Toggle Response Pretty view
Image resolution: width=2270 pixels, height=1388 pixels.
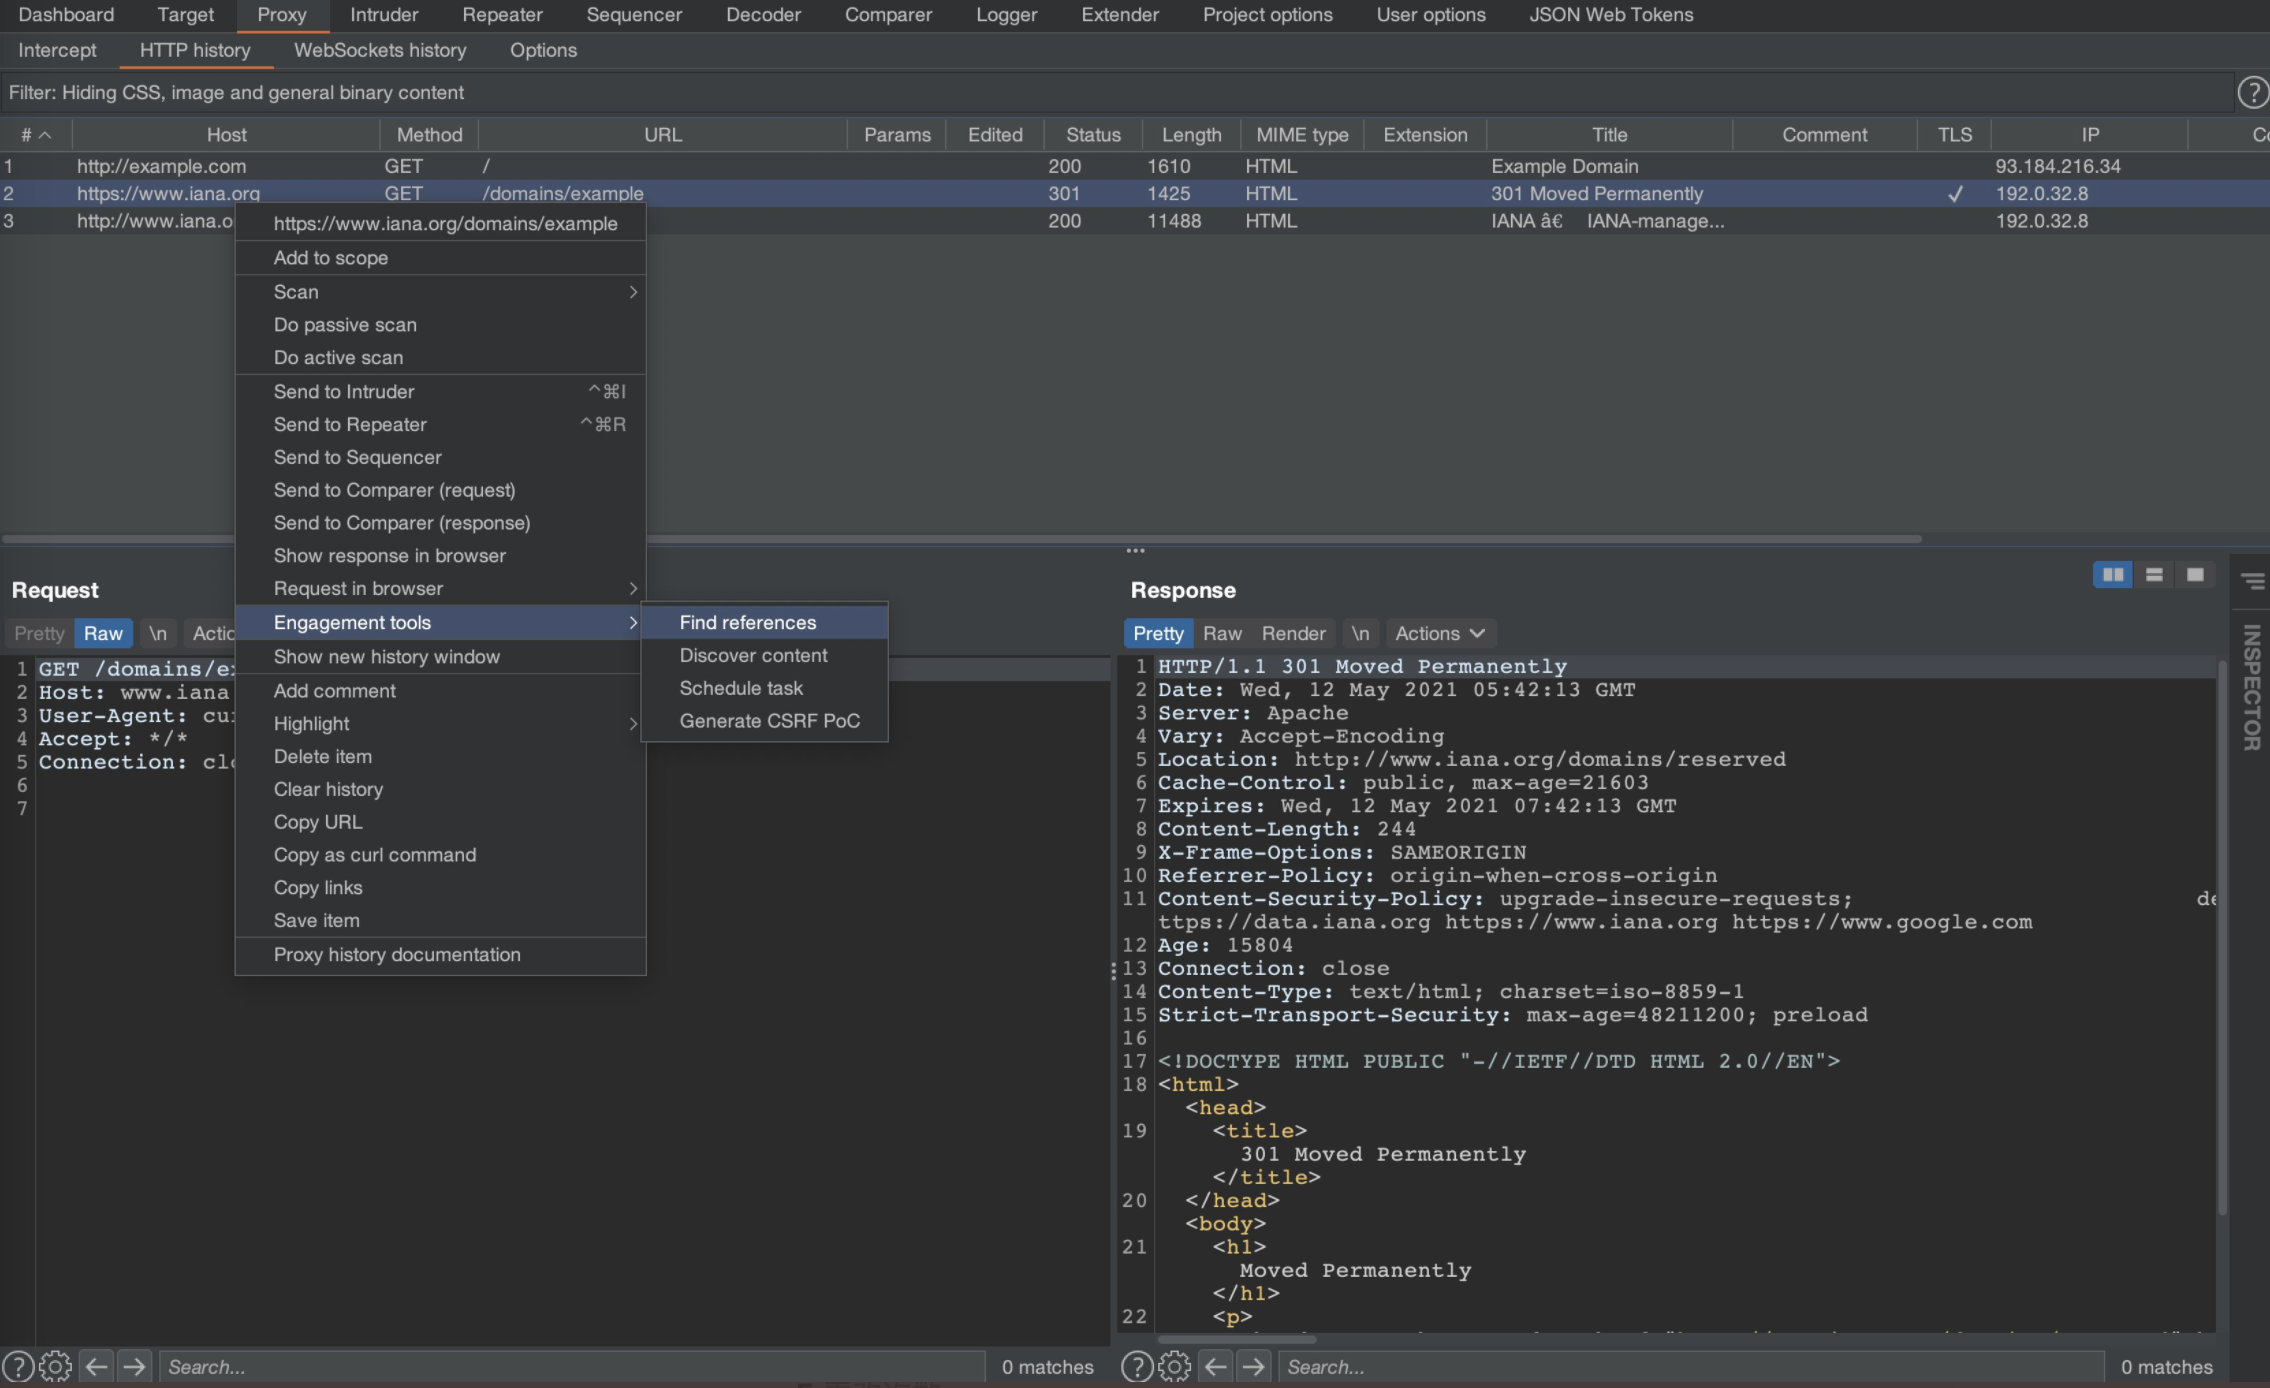[x=1158, y=633]
